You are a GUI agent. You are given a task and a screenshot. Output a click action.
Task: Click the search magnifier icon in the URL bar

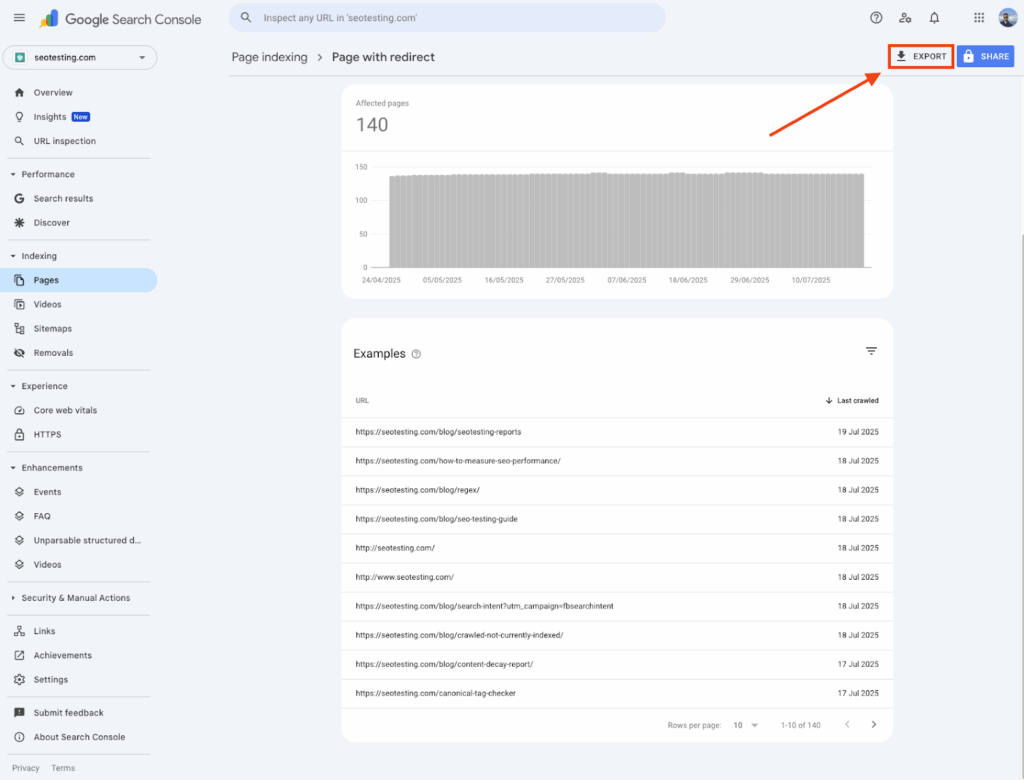[x=246, y=18]
